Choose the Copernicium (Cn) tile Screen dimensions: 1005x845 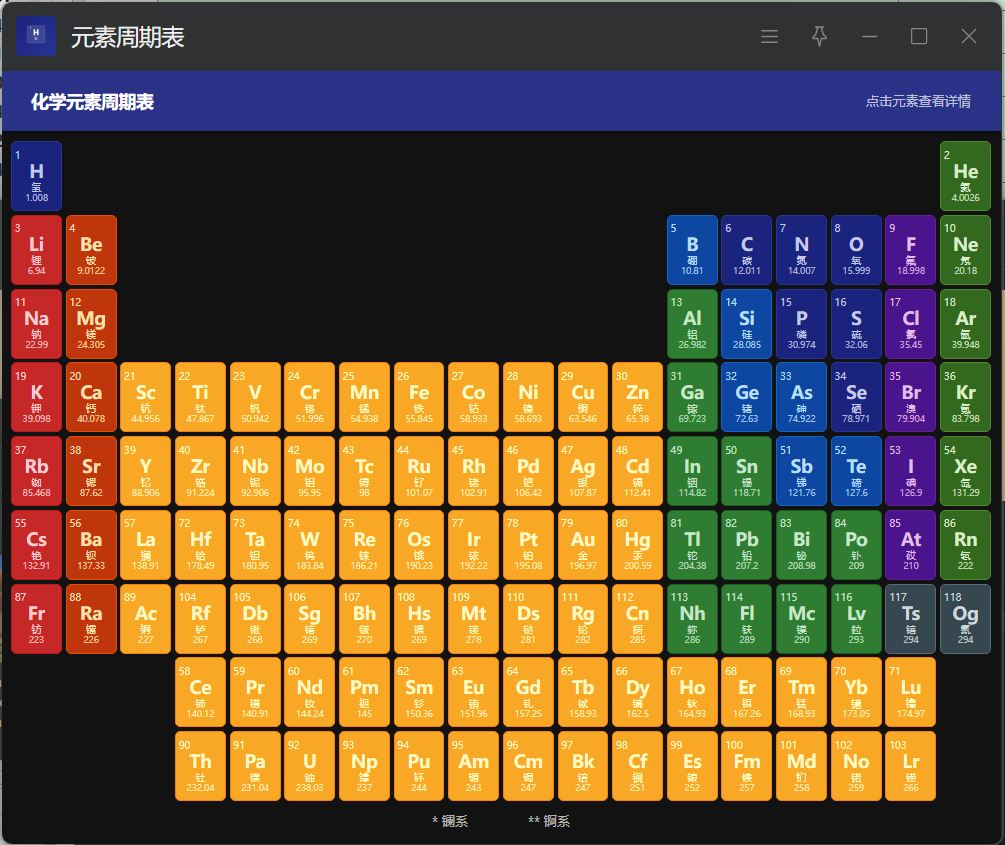click(637, 619)
